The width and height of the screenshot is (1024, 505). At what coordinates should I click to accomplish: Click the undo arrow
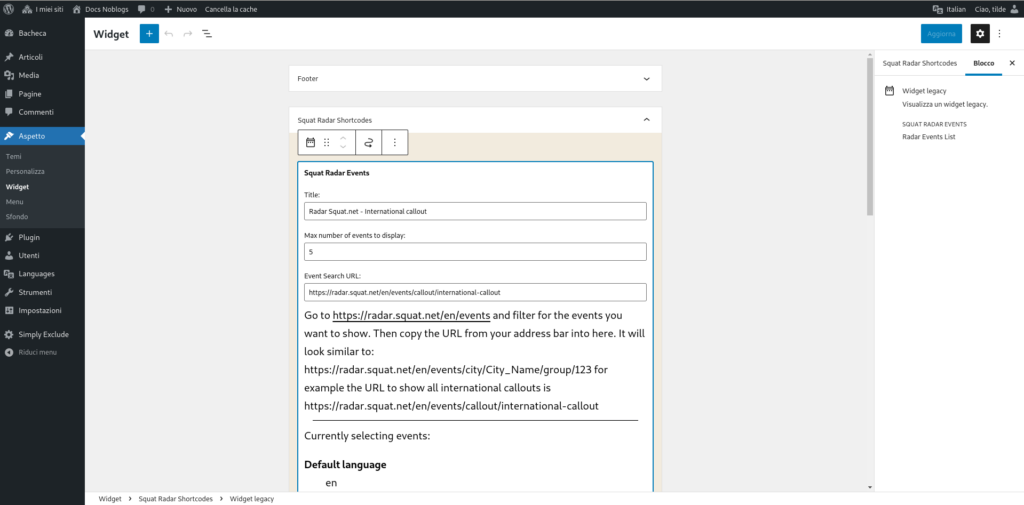pyautogui.click(x=168, y=33)
